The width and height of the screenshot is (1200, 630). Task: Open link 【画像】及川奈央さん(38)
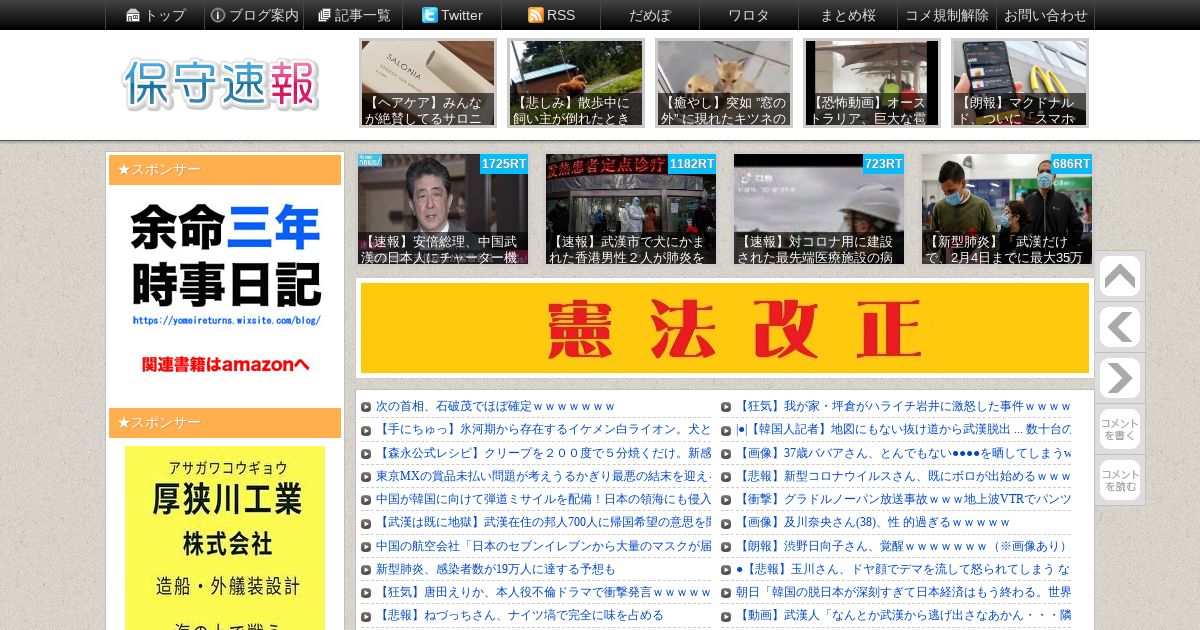pos(873,522)
